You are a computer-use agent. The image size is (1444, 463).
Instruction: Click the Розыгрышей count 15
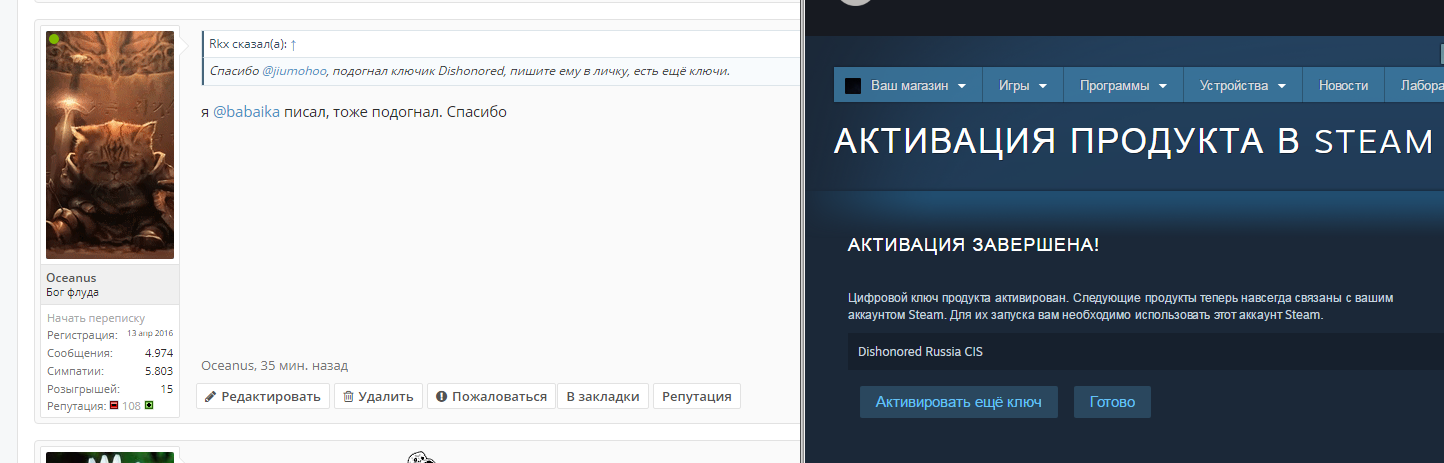[167, 388]
